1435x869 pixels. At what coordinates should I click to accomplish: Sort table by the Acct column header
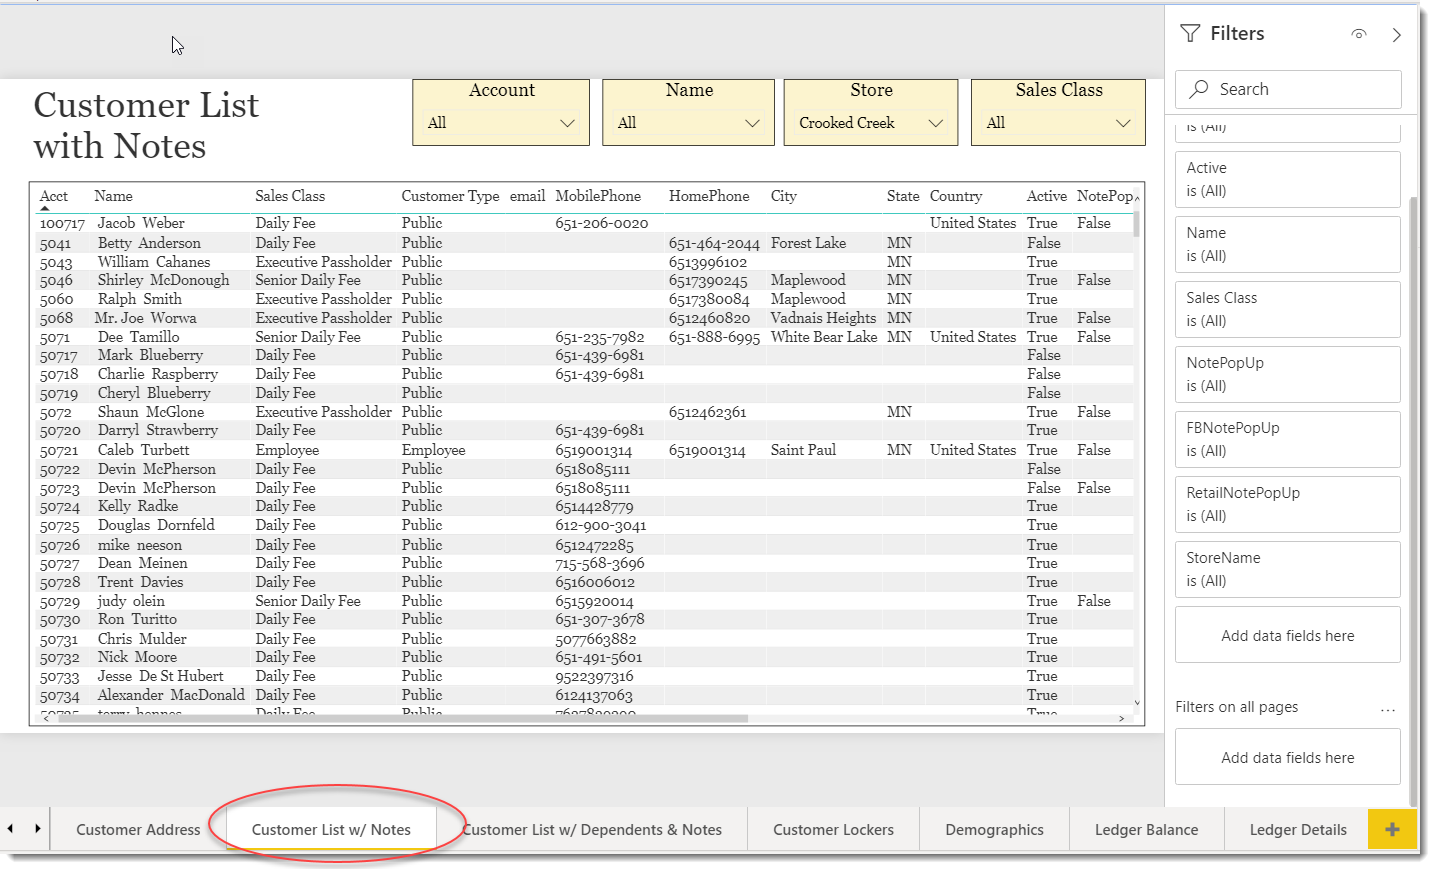(54, 196)
